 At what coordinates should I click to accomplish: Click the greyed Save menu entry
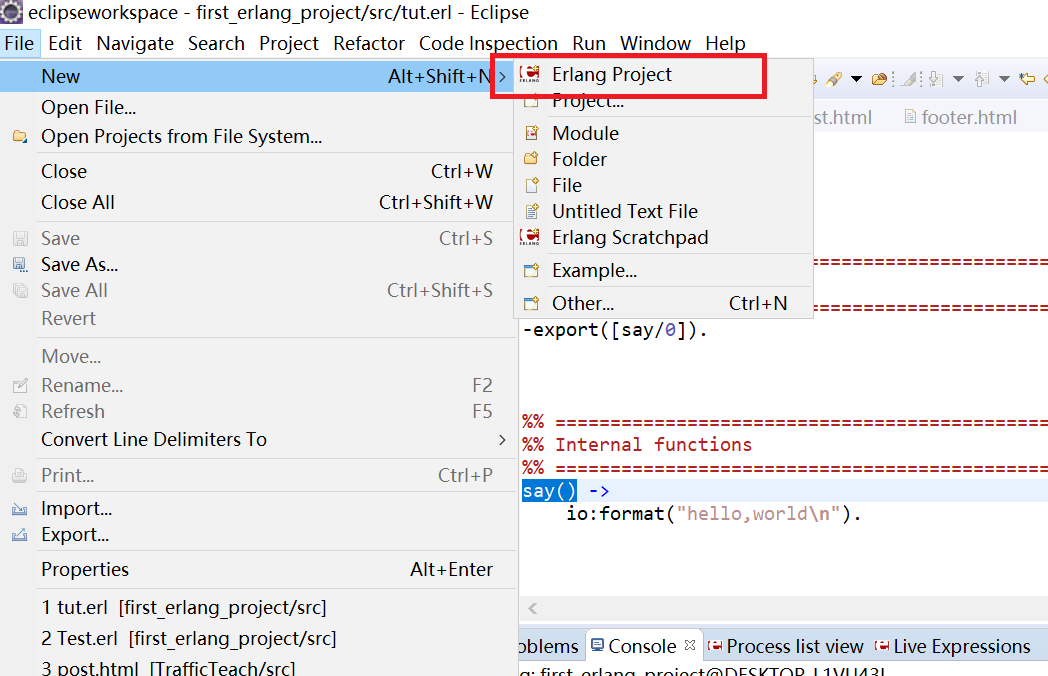(258, 238)
